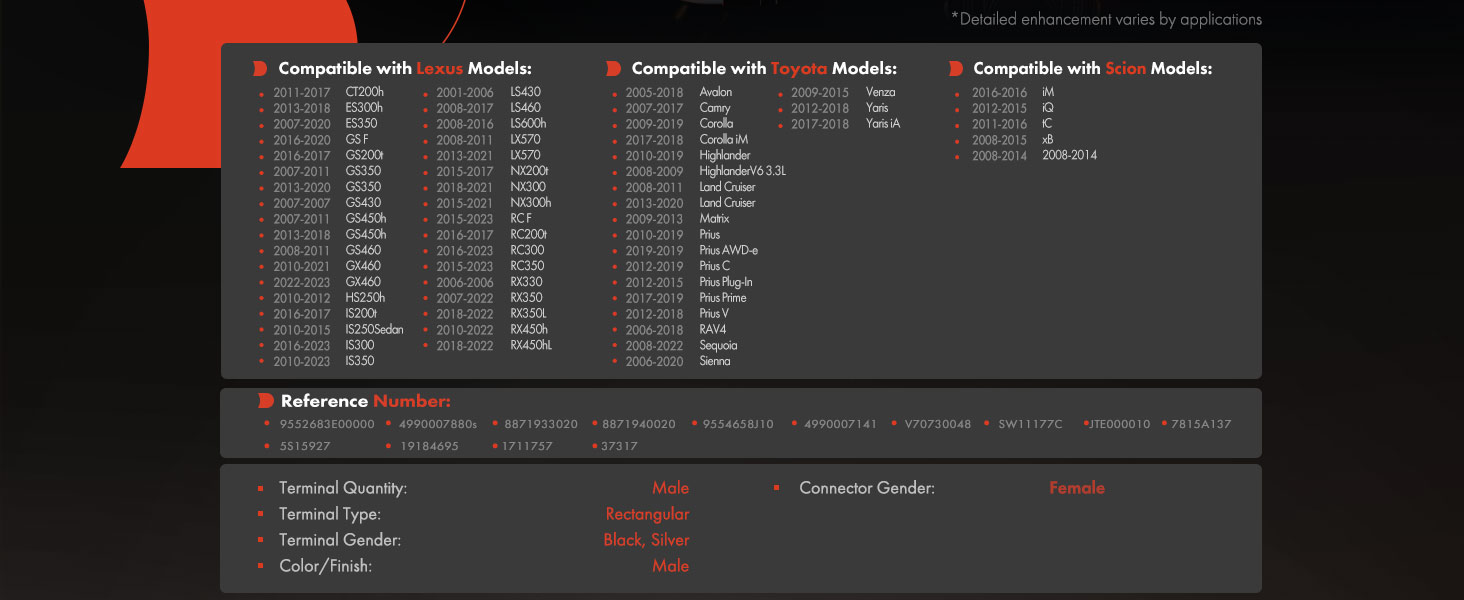Click the RX350L model entry
The width and height of the screenshot is (1464, 600).
tap(529, 314)
